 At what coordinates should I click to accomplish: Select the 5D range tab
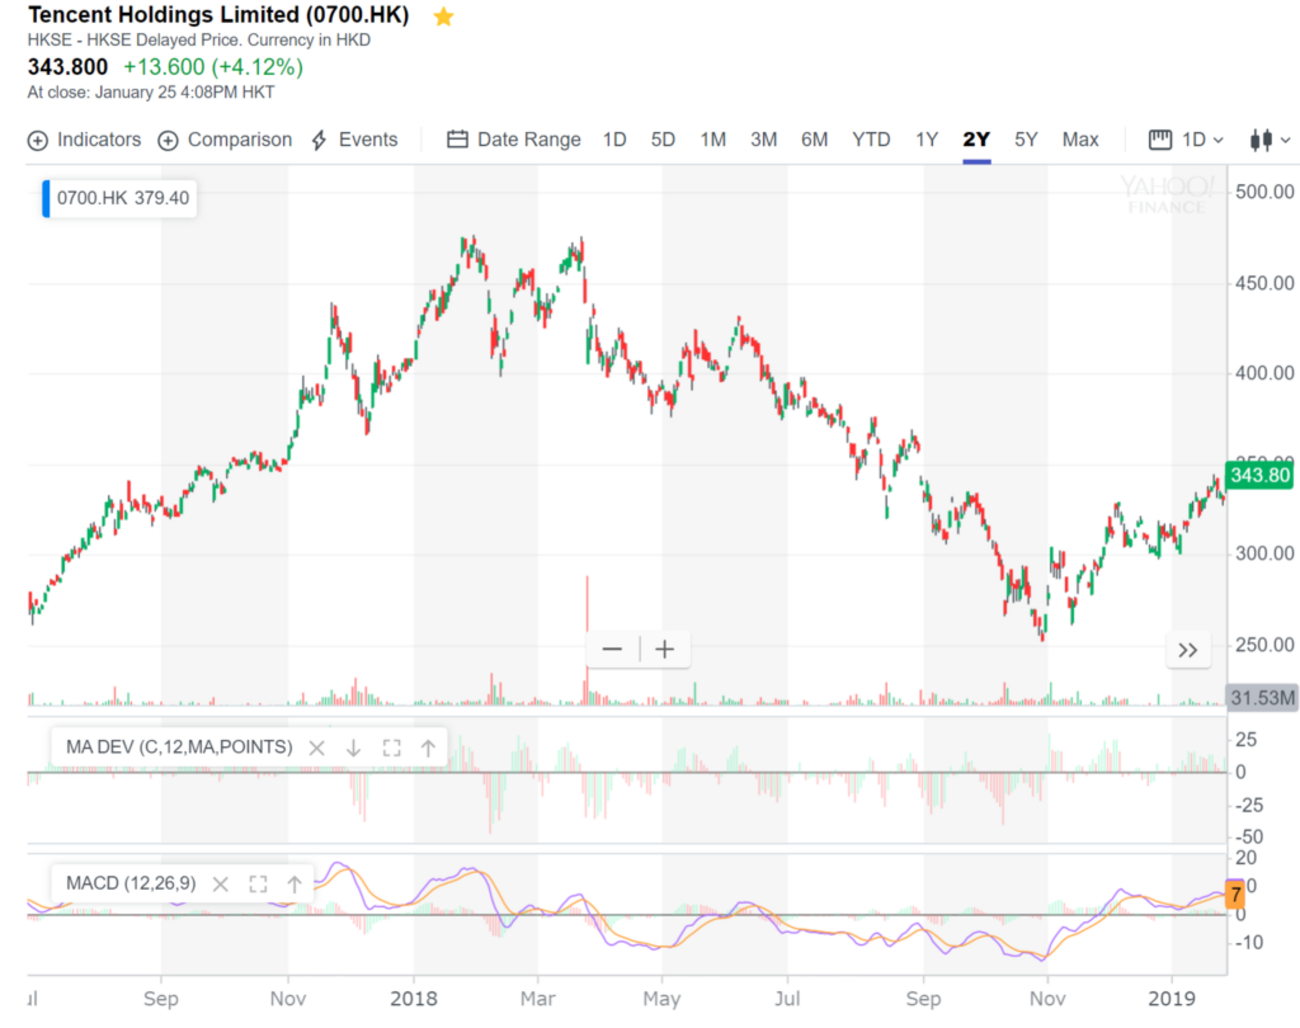pyautogui.click(x=663, y=140)
